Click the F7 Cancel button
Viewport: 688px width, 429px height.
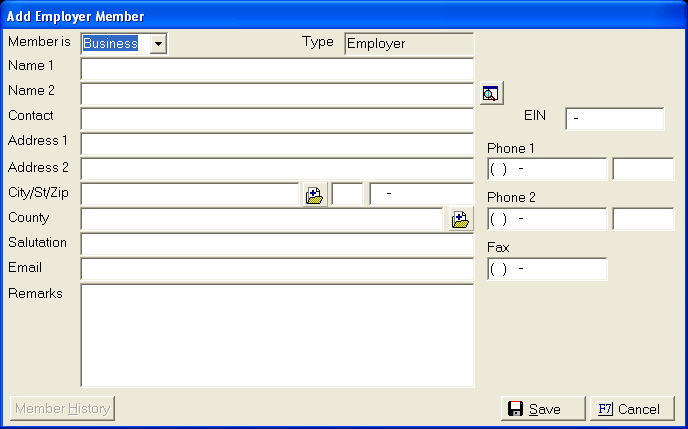[632, 409]
